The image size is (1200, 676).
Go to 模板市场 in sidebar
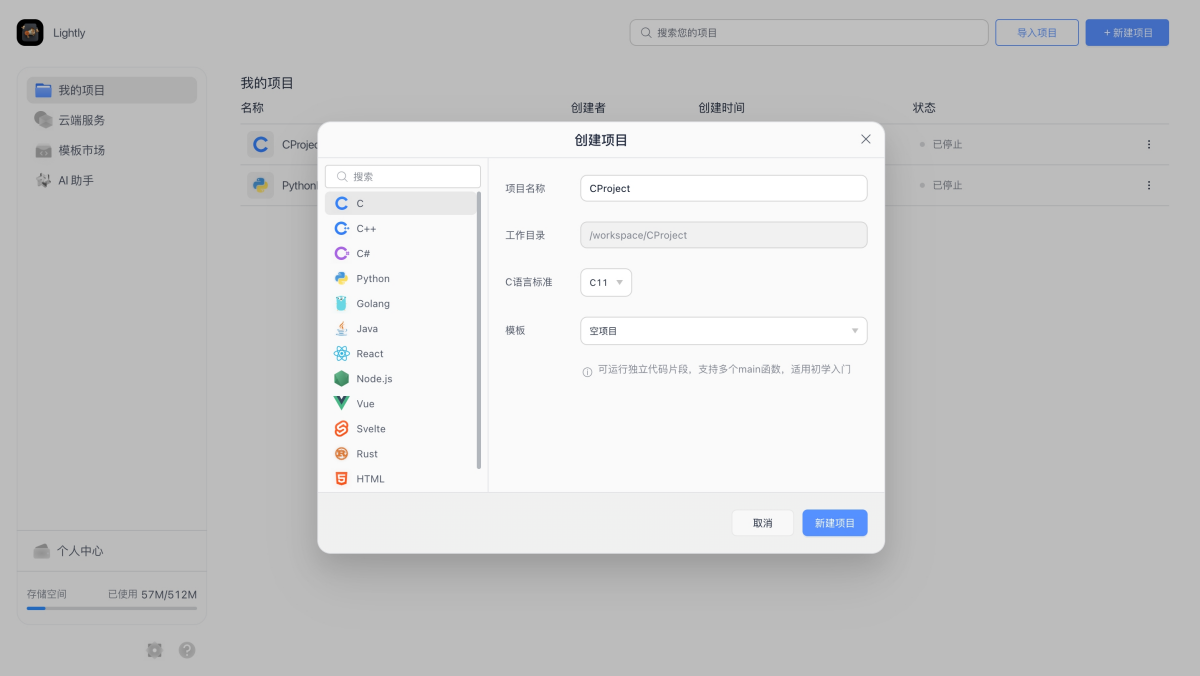tap(112, 150)
